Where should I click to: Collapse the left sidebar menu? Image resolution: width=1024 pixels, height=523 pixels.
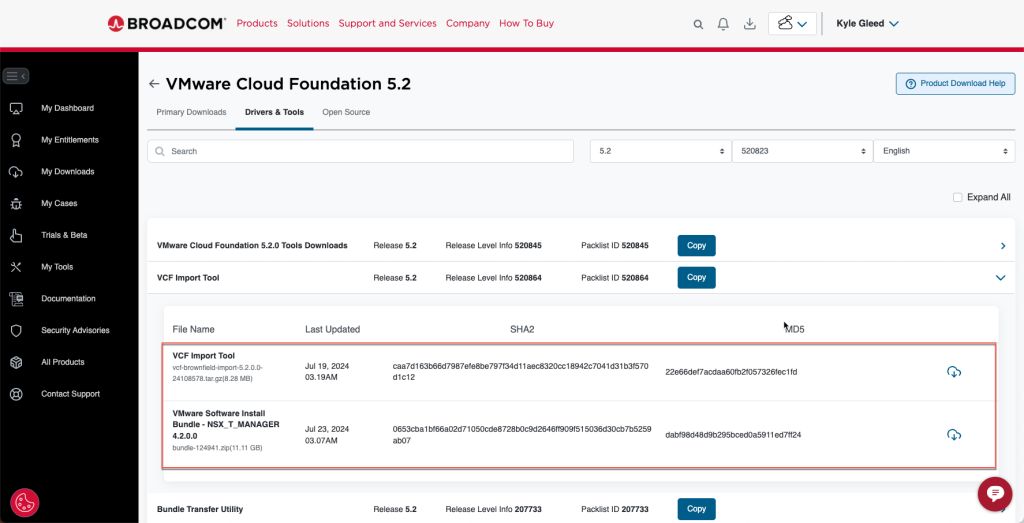pyautogui.click(x=16, y=76)
